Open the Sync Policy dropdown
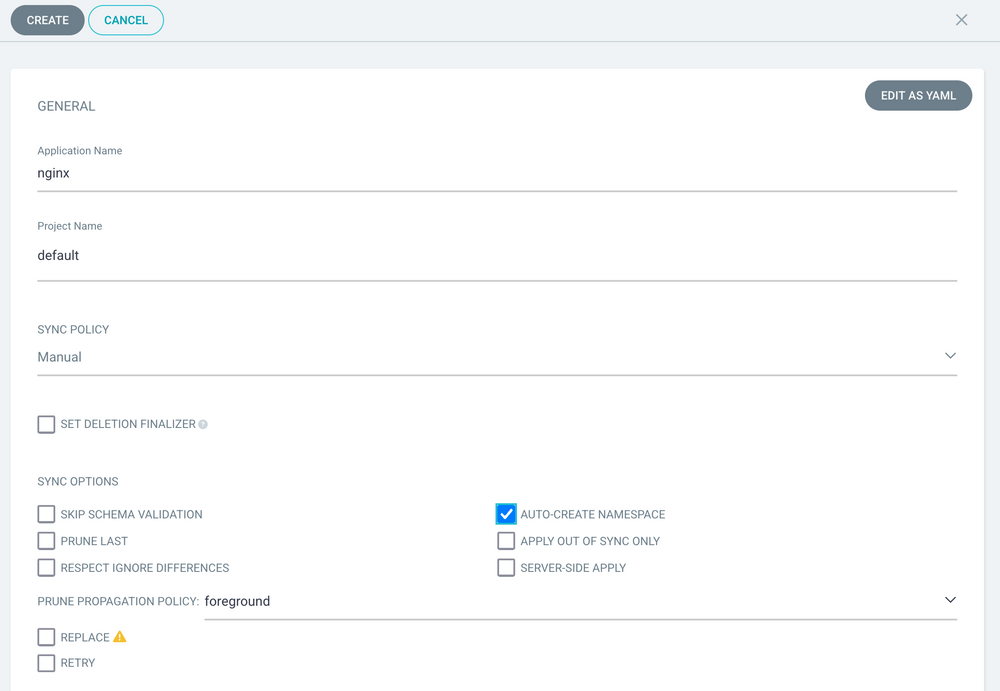 click(497, 357)
